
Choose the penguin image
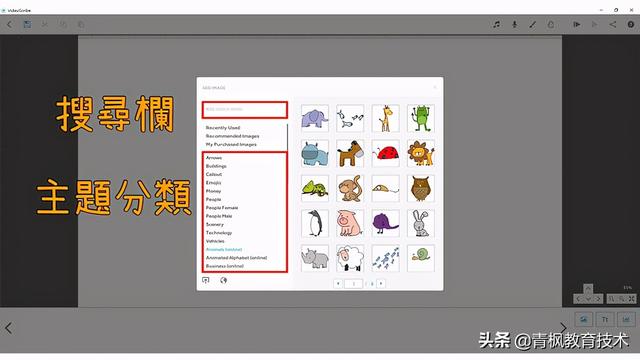click(315, 224)
